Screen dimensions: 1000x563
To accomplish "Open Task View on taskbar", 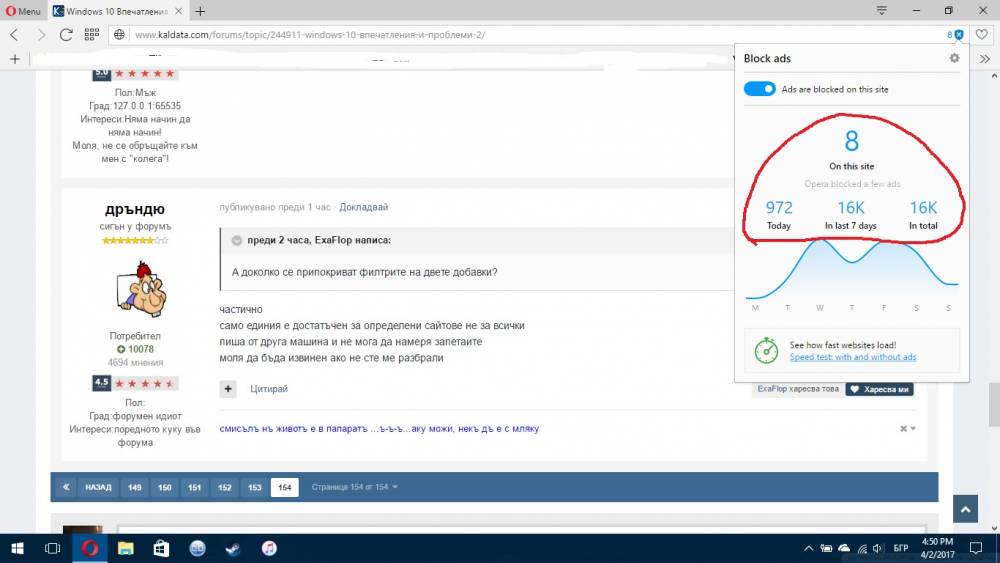I will click(52, 548).
